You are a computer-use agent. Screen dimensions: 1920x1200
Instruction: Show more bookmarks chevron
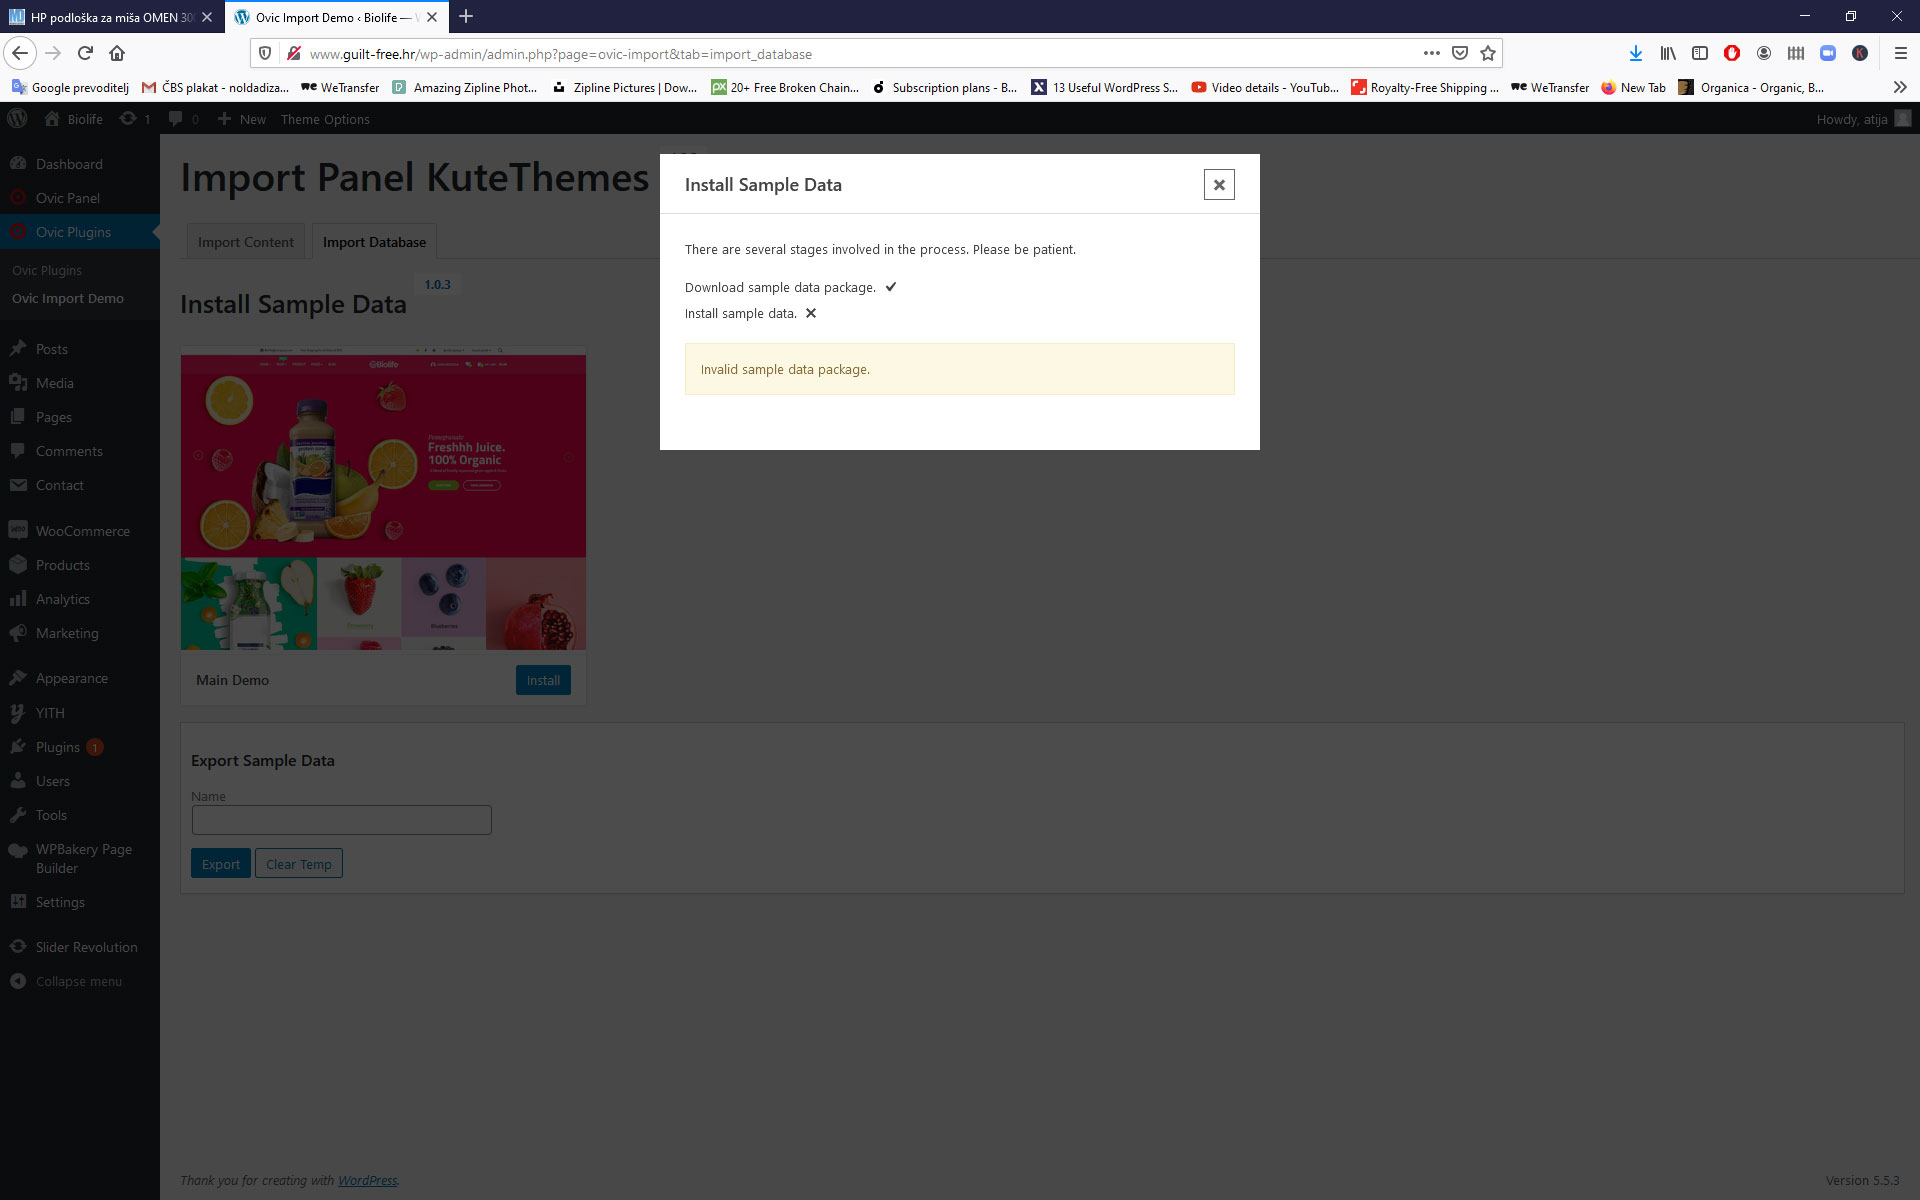(x=1900, y=87)
